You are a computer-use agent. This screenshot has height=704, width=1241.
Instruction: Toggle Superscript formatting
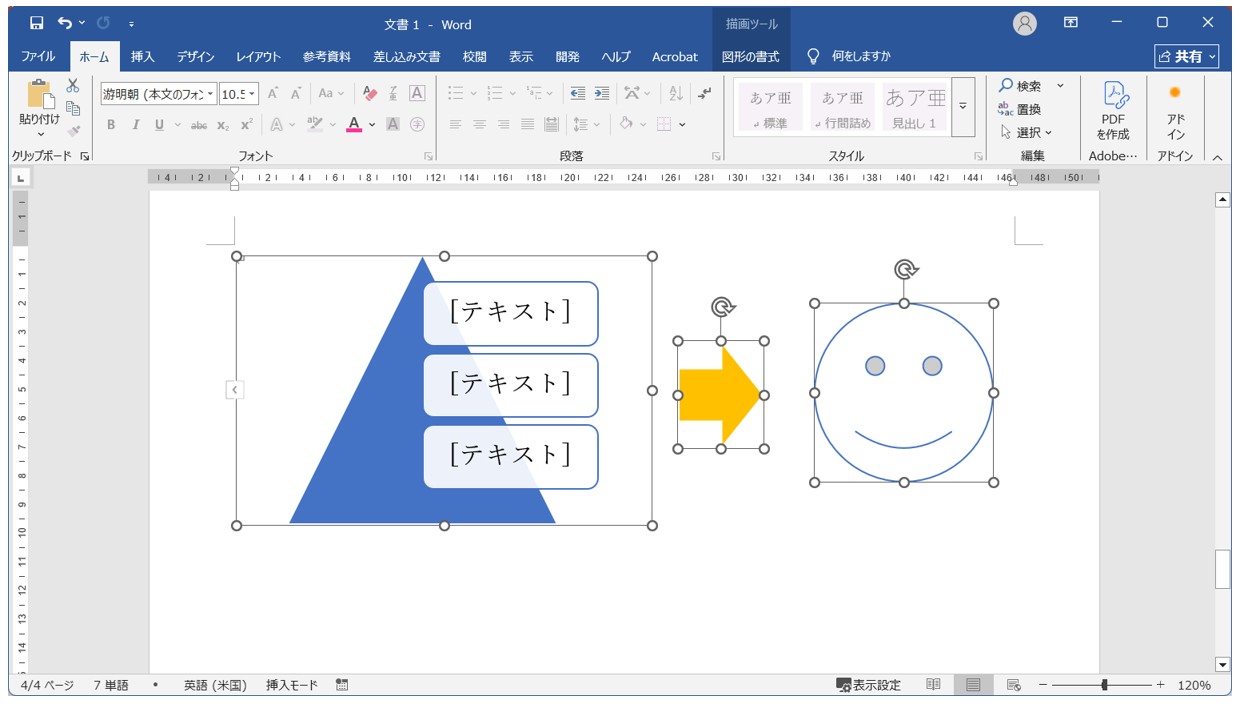[246, 125]
